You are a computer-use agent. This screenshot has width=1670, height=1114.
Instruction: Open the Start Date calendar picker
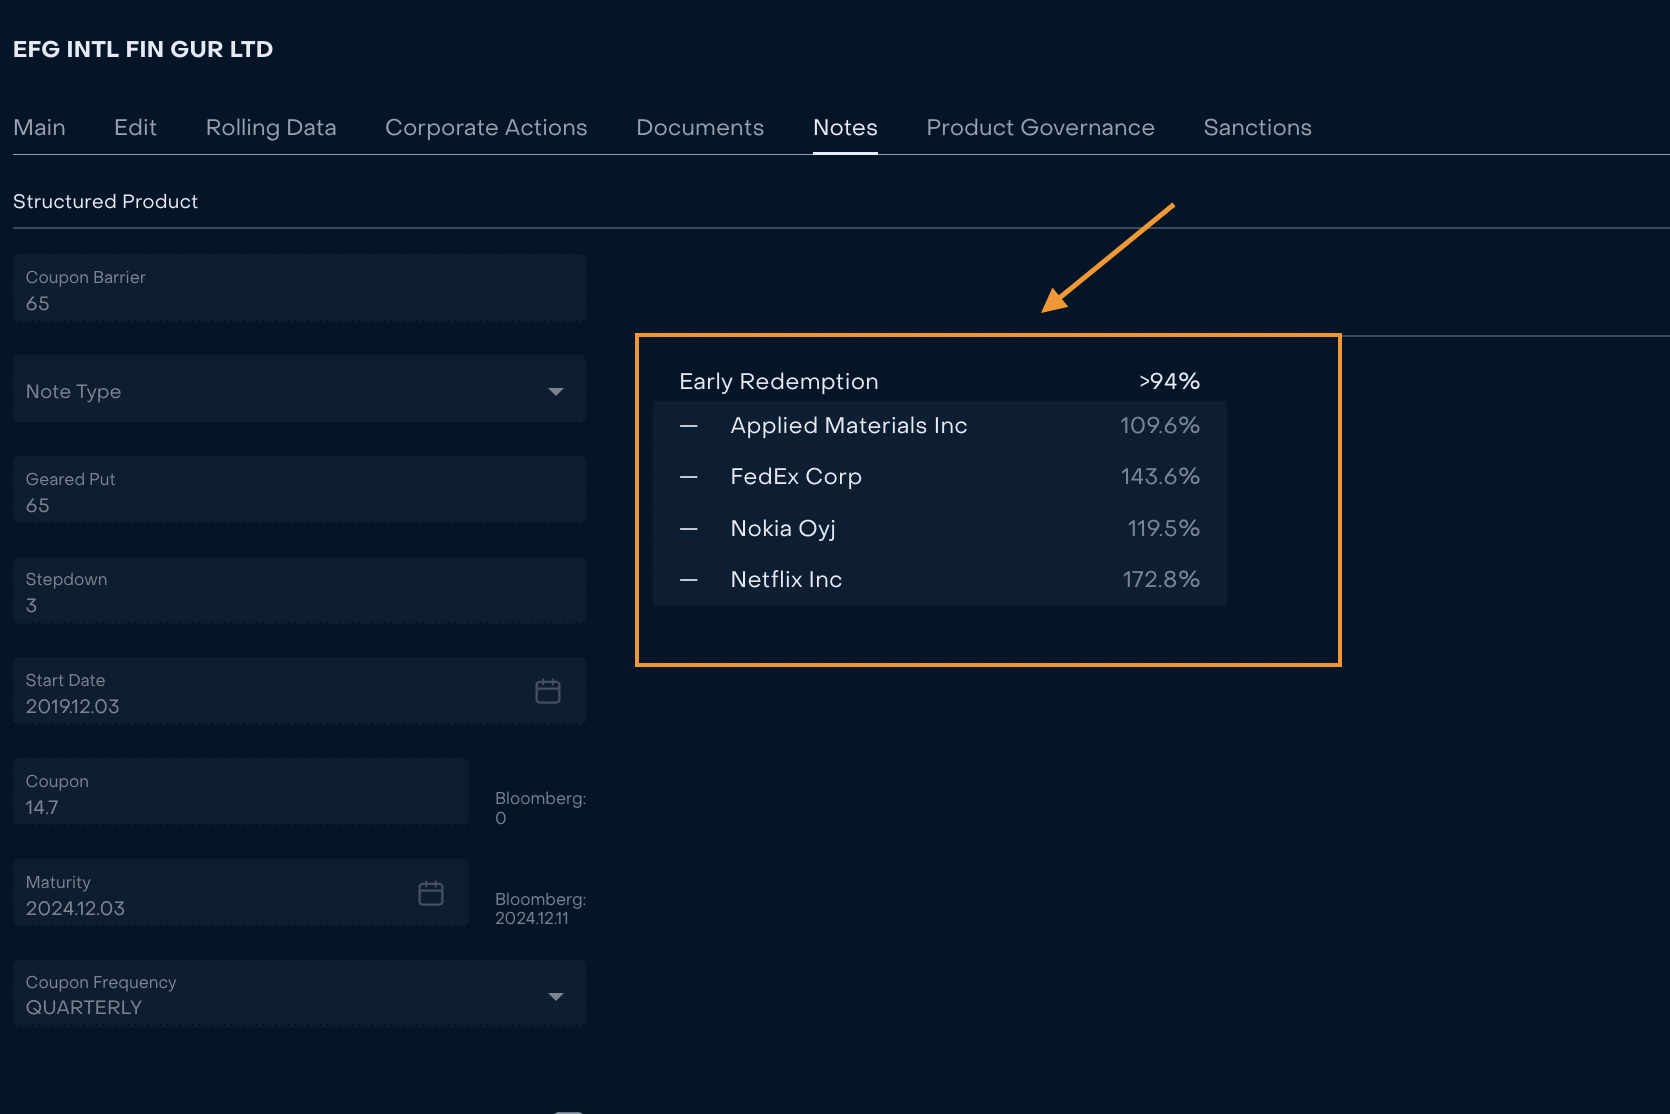(x=548, y=691)
